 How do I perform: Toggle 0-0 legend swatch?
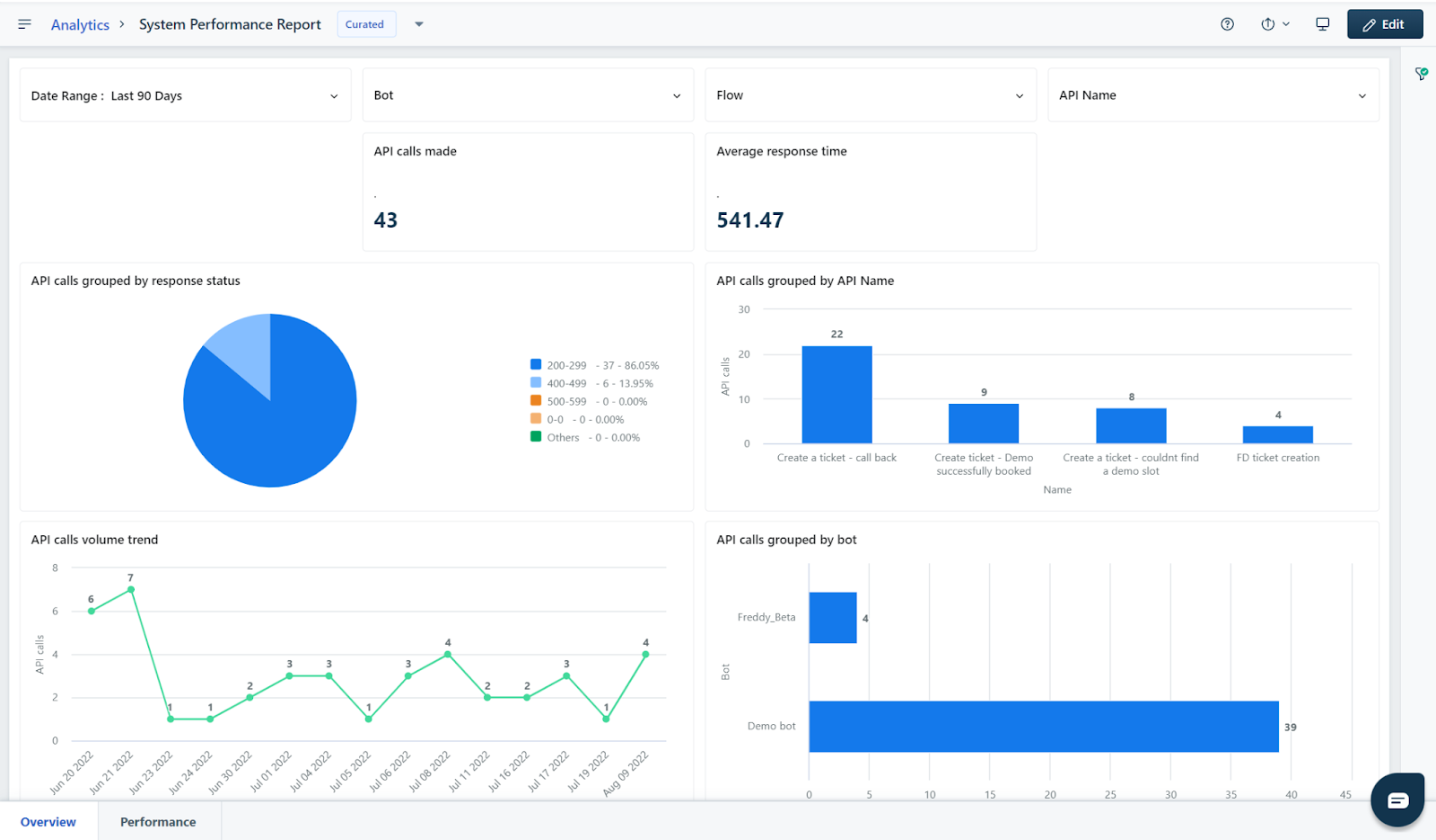pyautogui.click(x=535, y=419)
